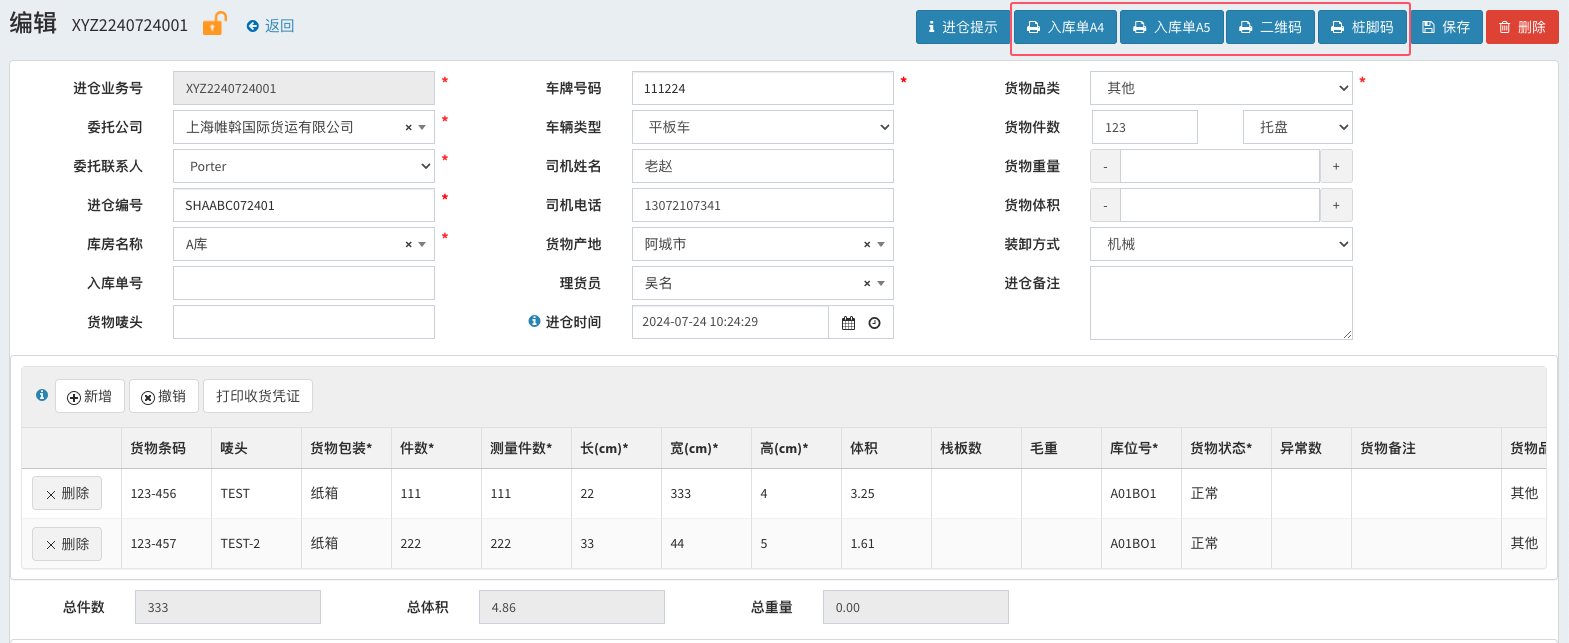Click 返回 link to go back

(x=270, y=26)
